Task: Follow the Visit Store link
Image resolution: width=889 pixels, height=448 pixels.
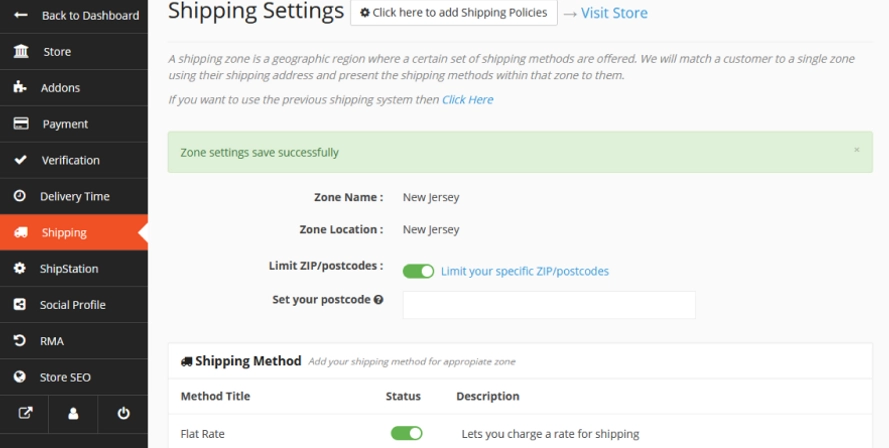Action: (x=614, y=12)
